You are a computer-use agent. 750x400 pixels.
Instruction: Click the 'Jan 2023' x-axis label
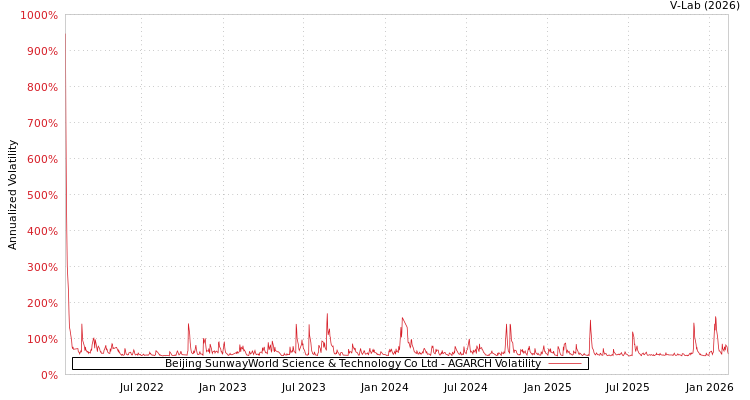tap(222, 387)
